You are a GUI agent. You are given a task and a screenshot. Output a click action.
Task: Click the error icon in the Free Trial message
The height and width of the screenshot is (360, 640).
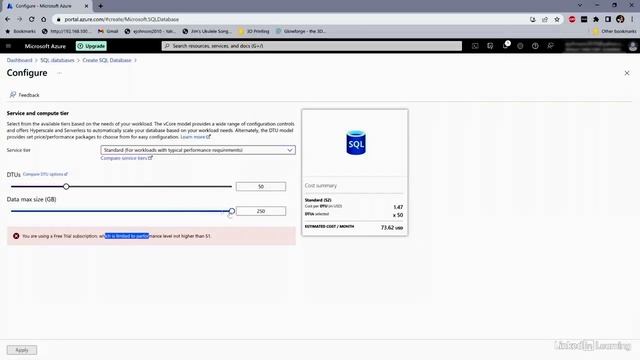click(16, 236)
